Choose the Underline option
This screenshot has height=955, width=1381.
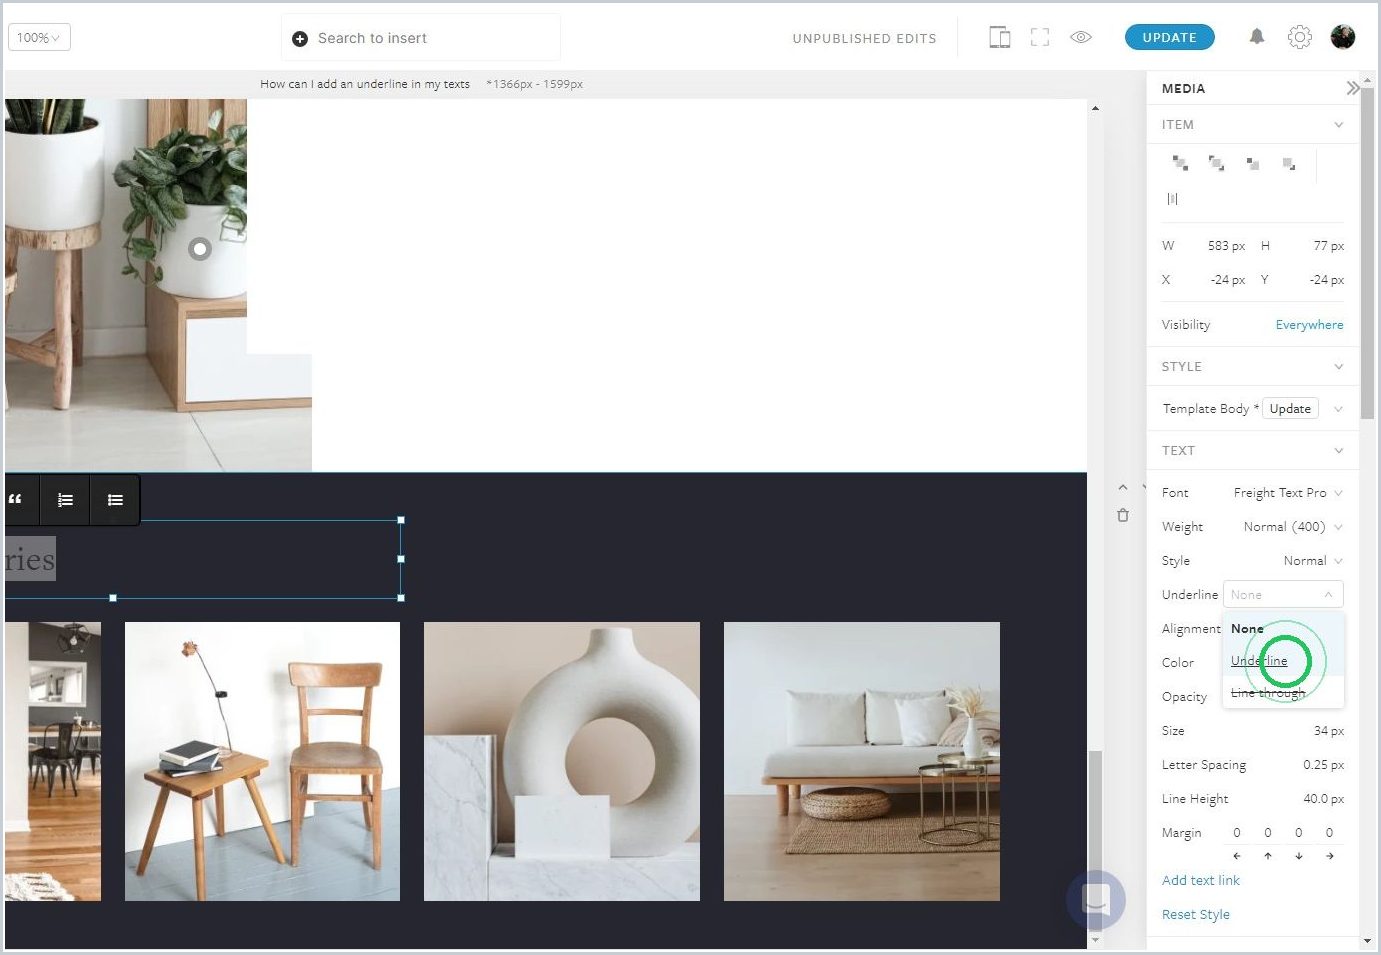coord(1283,661)
